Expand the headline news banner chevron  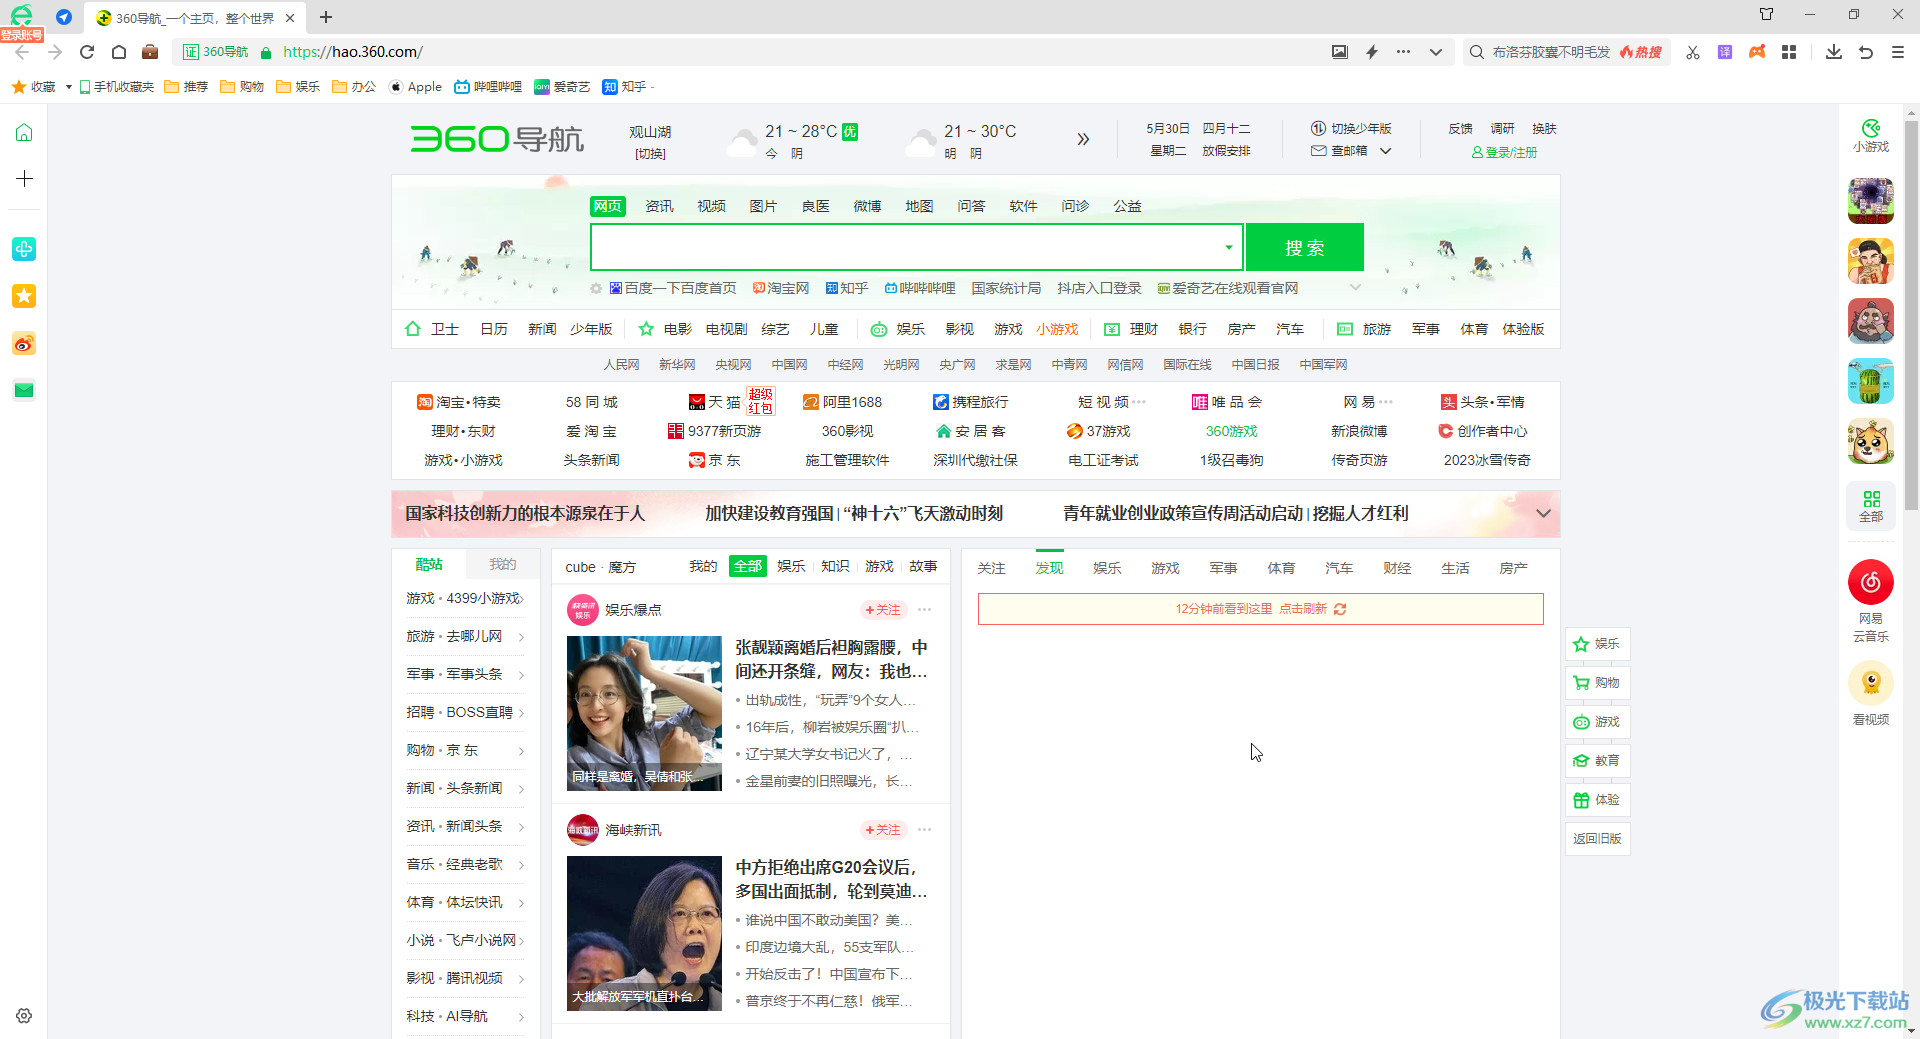(1543, 513)
